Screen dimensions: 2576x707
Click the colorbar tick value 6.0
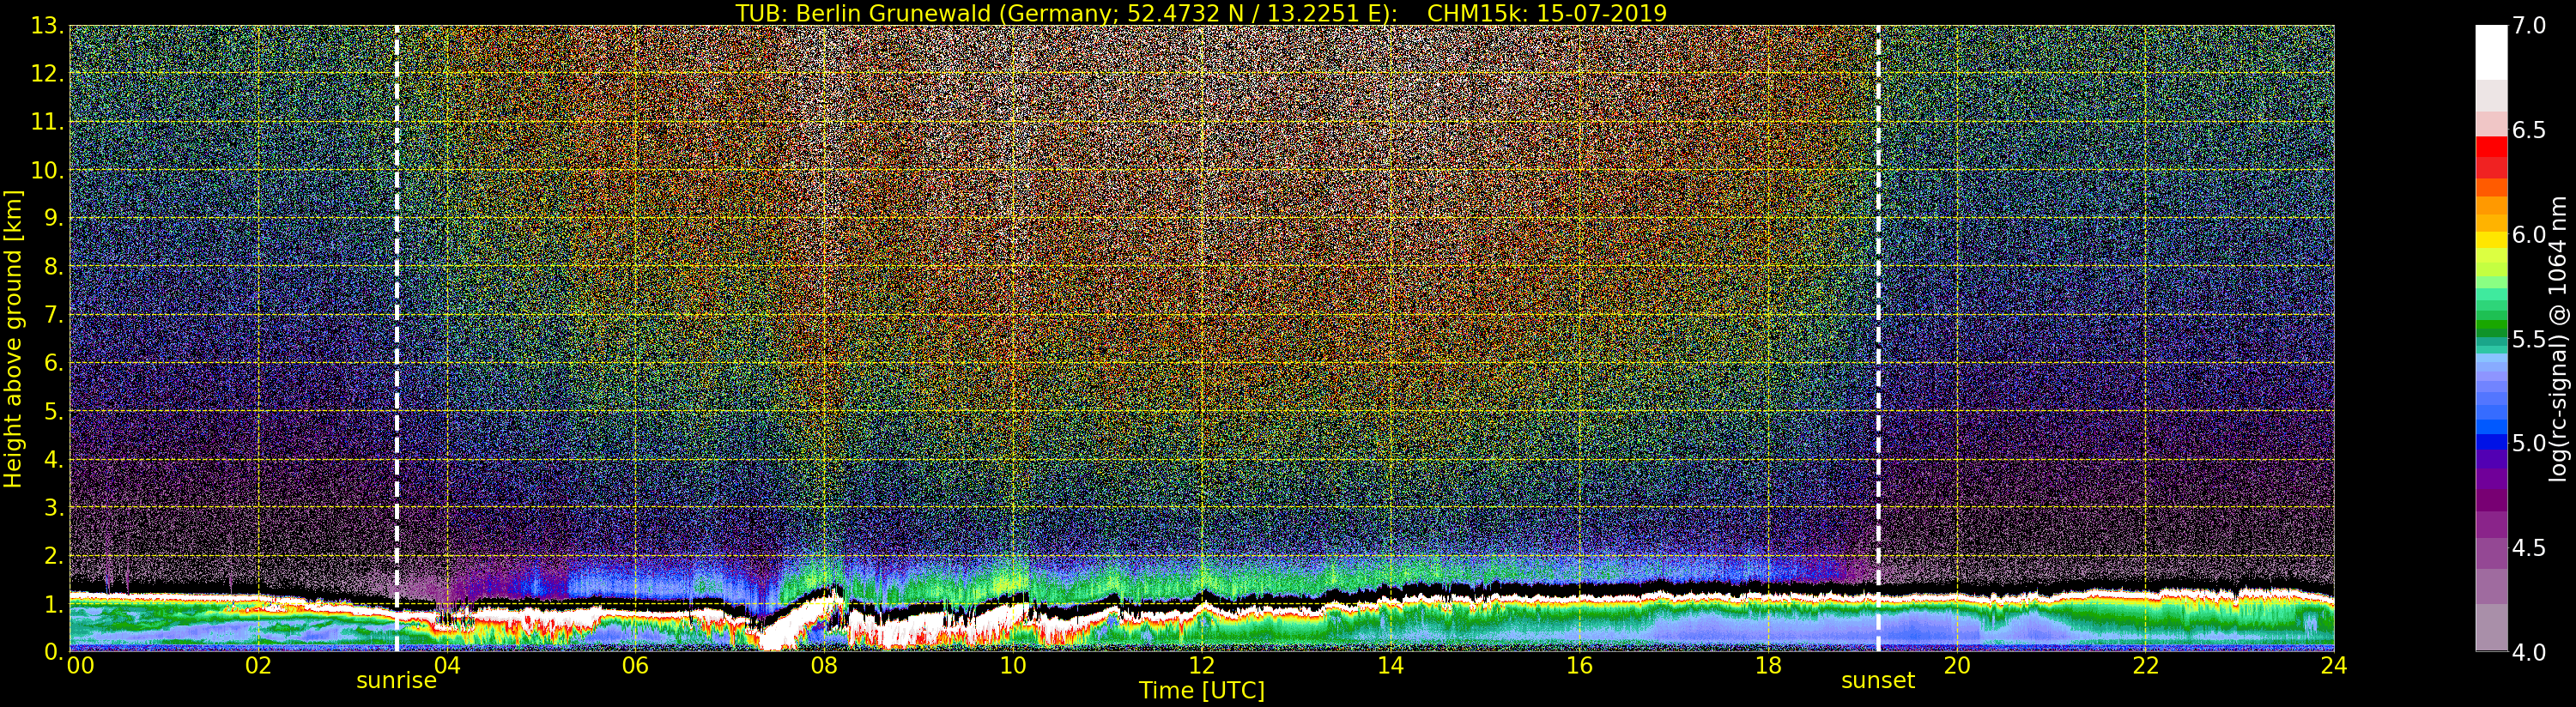click(2529, 234)
